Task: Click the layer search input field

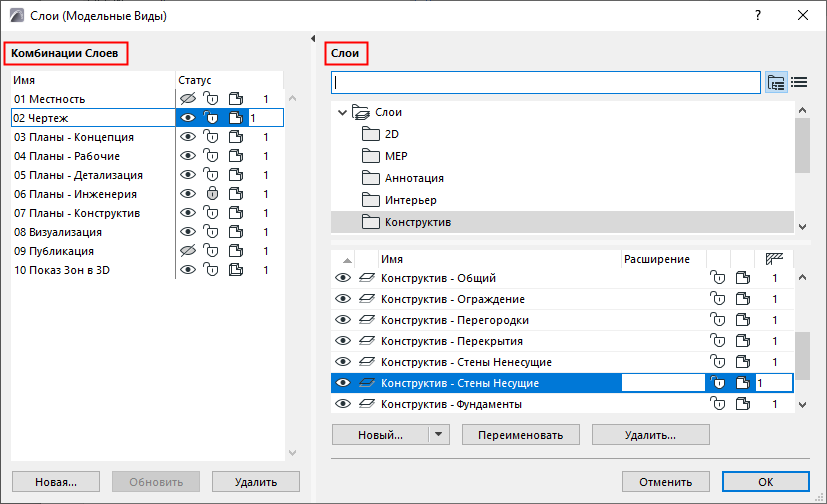Action: pyautogui.click(x=545, y=82)
